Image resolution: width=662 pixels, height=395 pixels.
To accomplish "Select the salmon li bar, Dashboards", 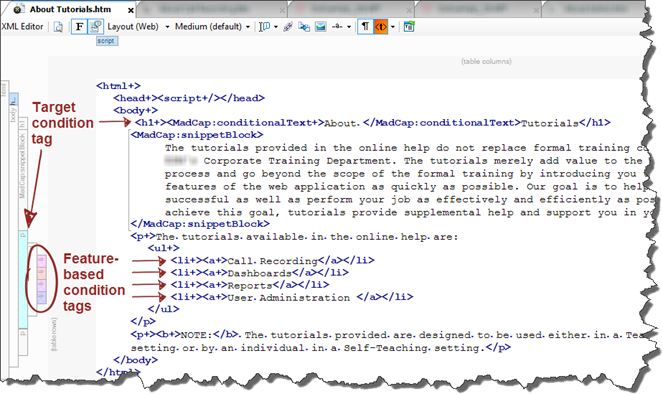I will coord(41,273).
